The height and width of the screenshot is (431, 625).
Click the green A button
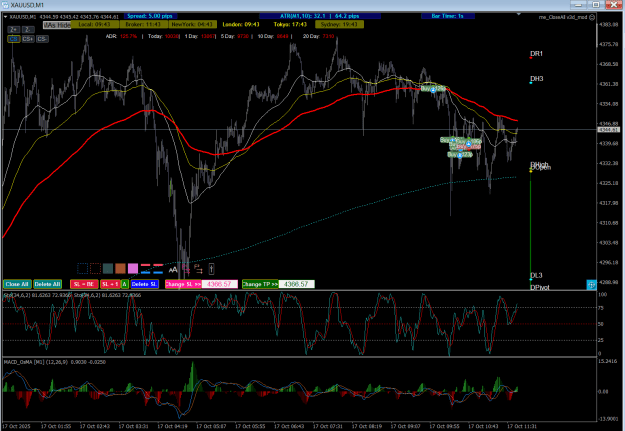tap(124, 284)
